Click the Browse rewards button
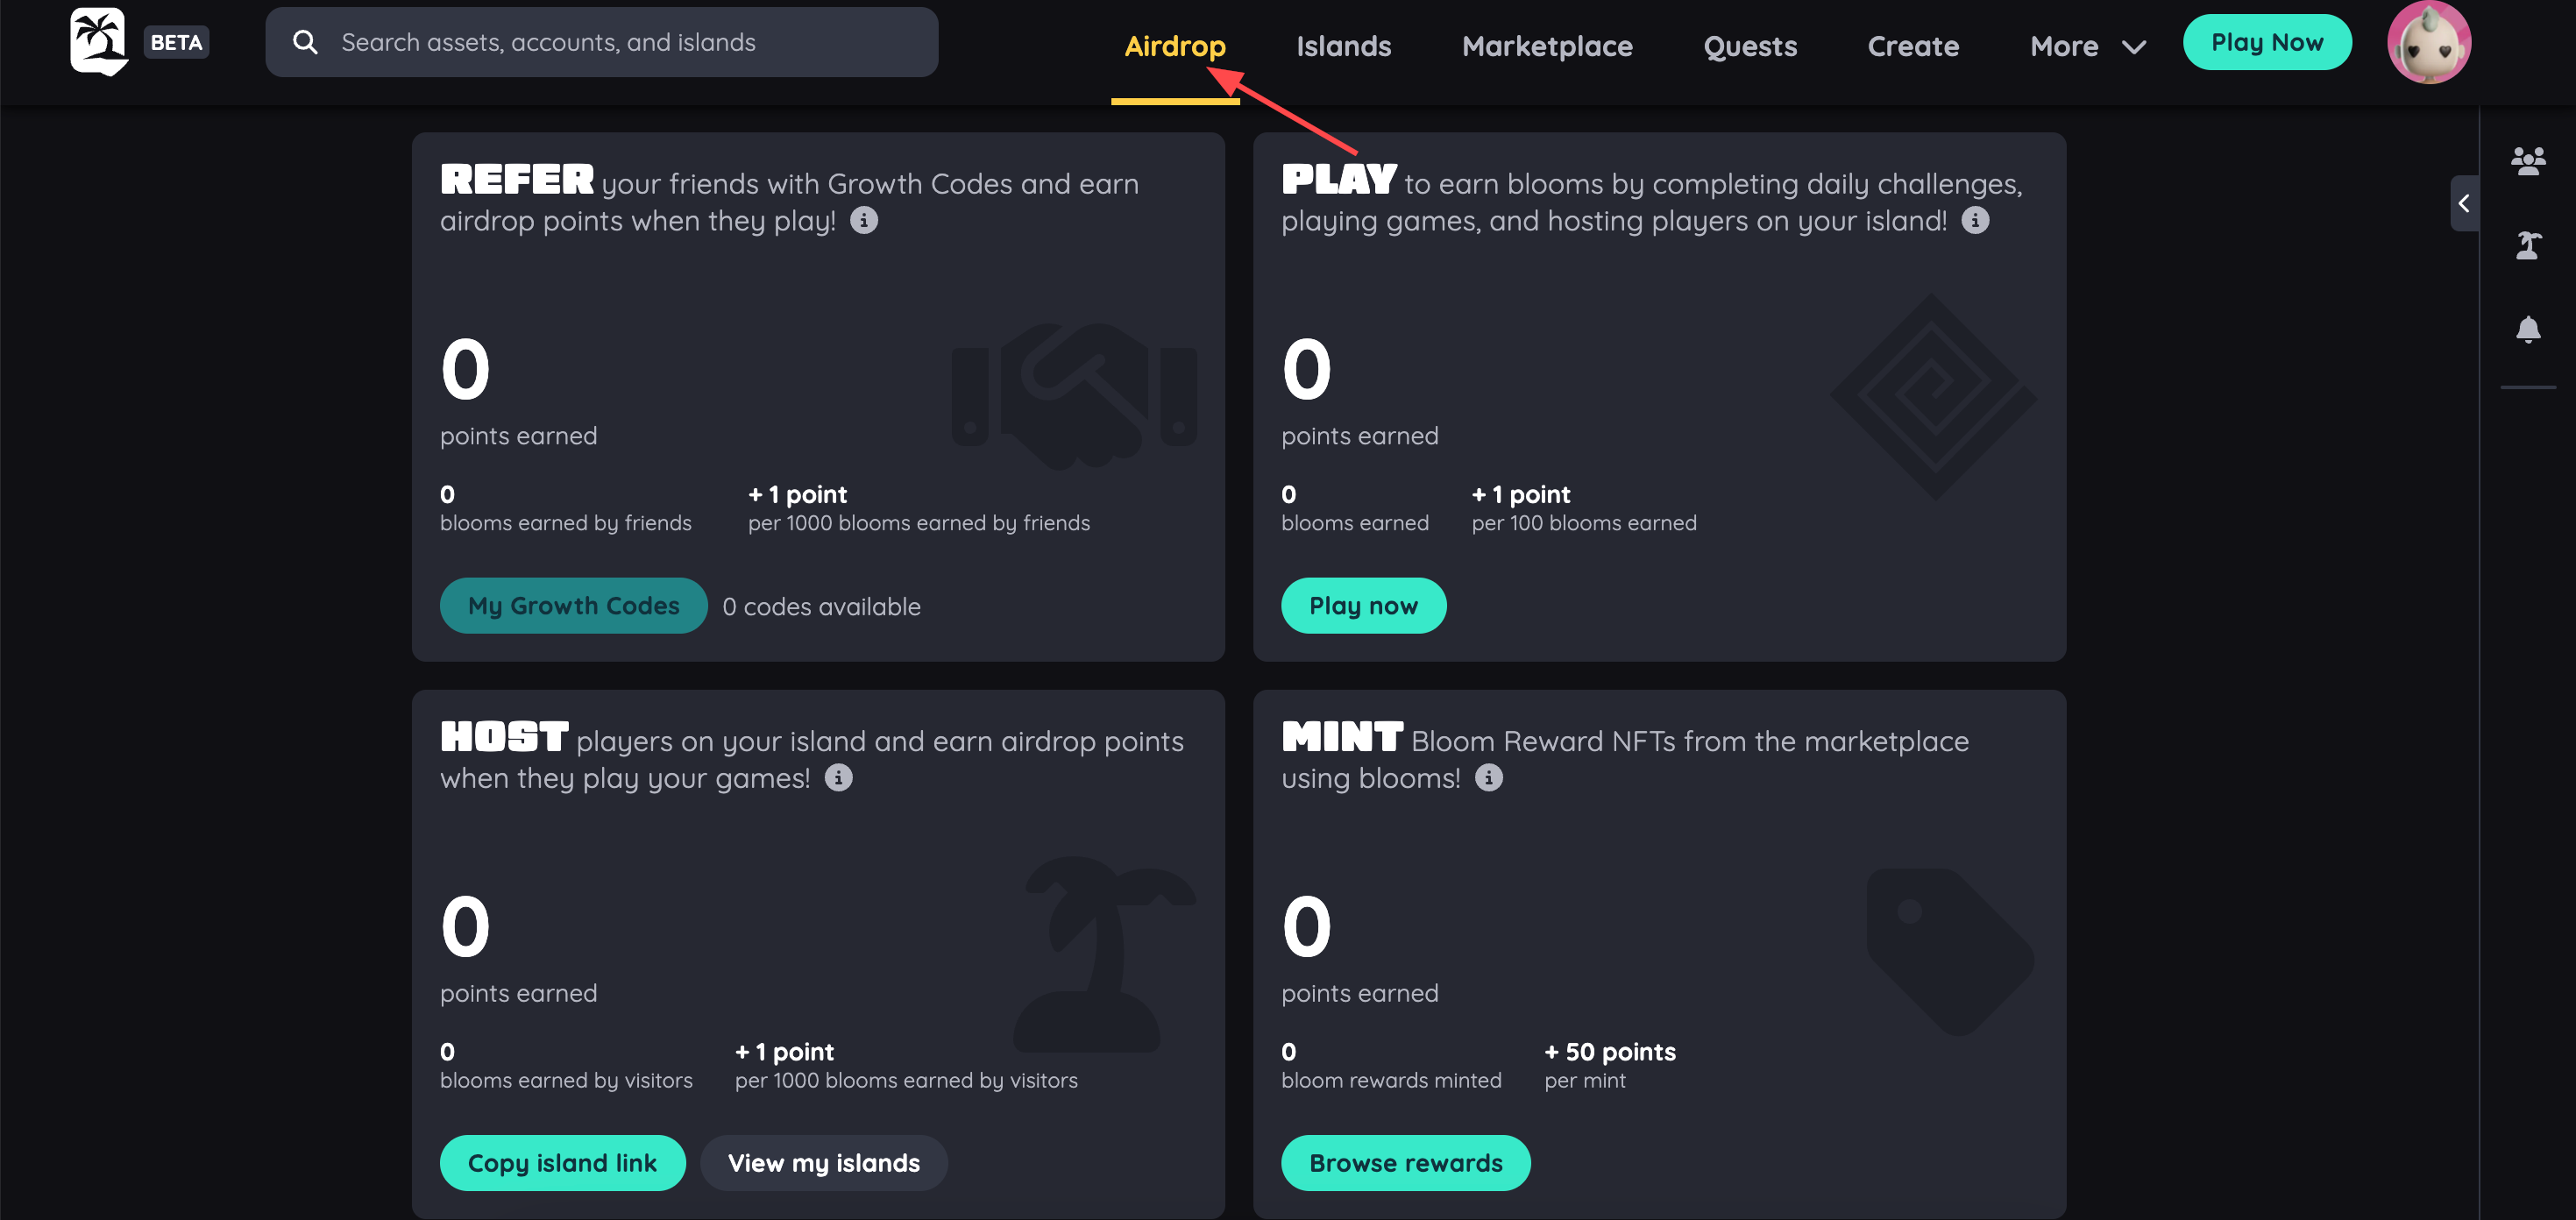The image size is (2576, 1220). [1405, 1162]
